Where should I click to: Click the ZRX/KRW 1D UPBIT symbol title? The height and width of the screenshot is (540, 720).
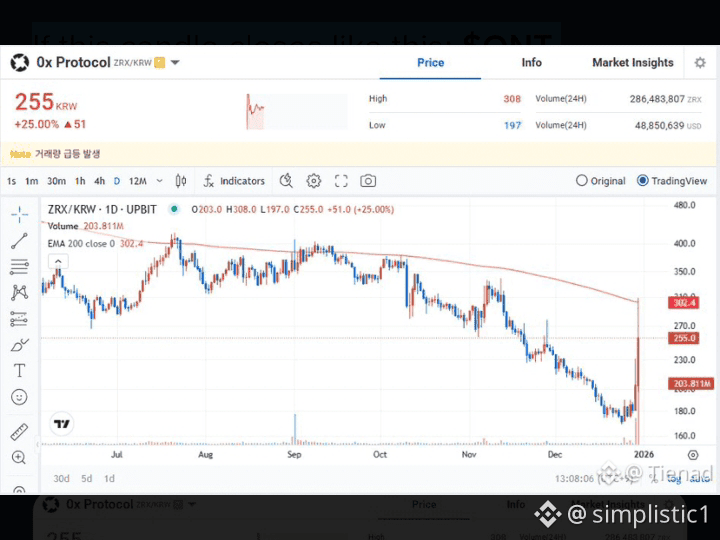(x=102, y=209)
